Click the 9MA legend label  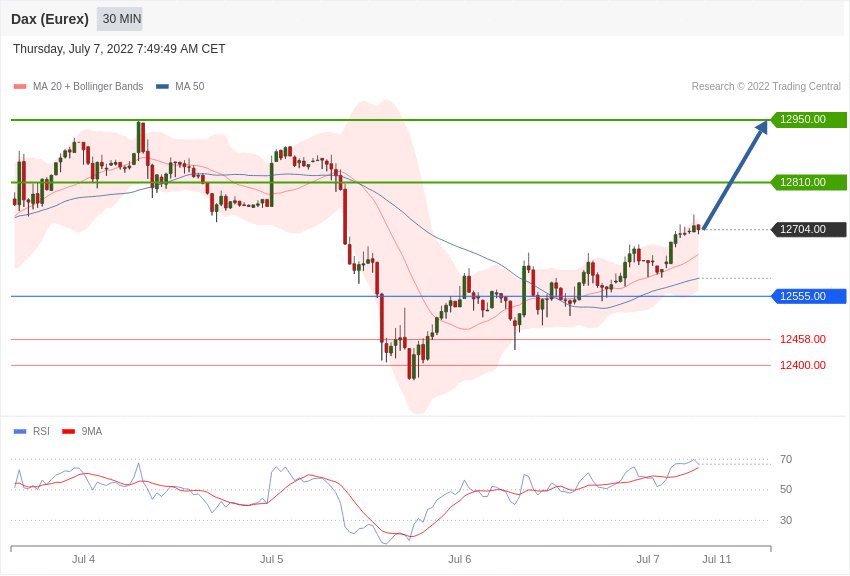(x=92, y=431)
